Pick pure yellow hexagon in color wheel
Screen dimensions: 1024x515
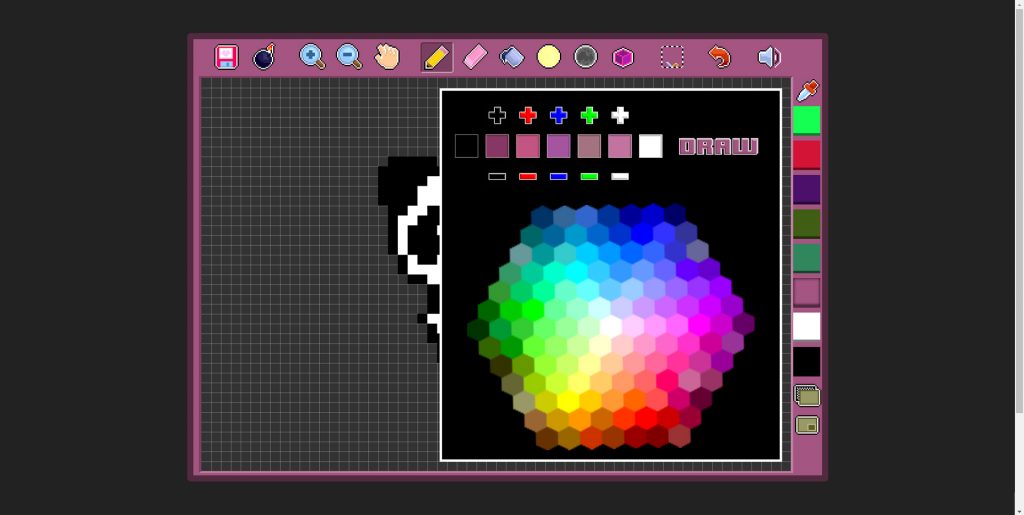pos(567,401)
